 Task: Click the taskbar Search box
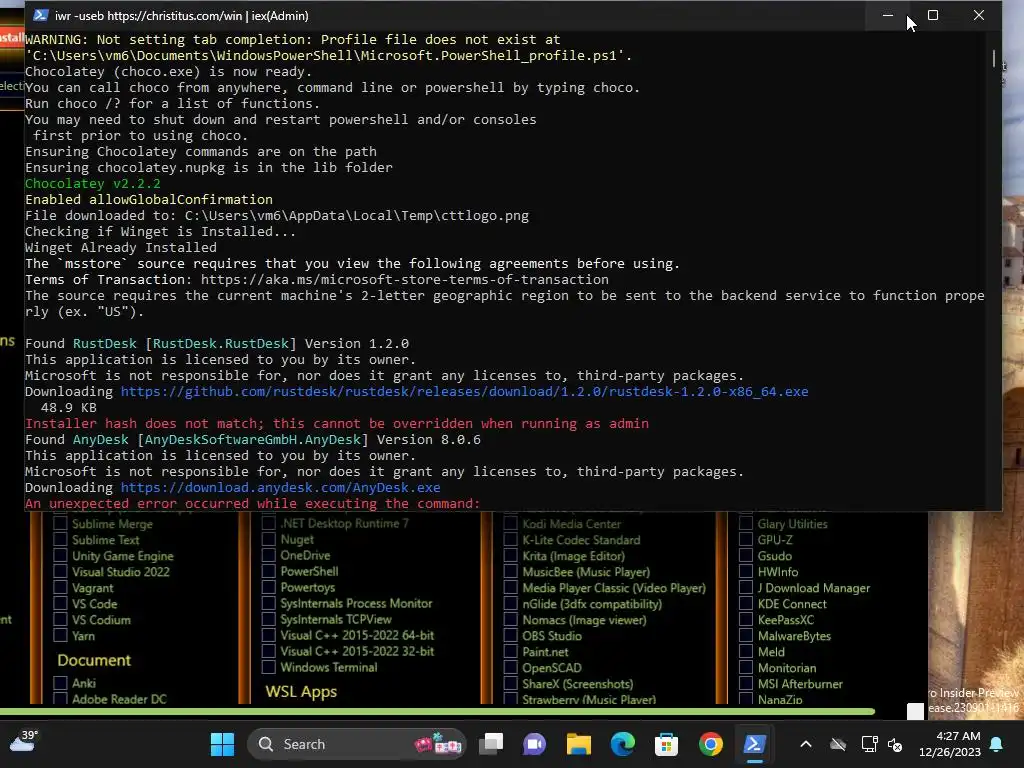pos(356,744)
